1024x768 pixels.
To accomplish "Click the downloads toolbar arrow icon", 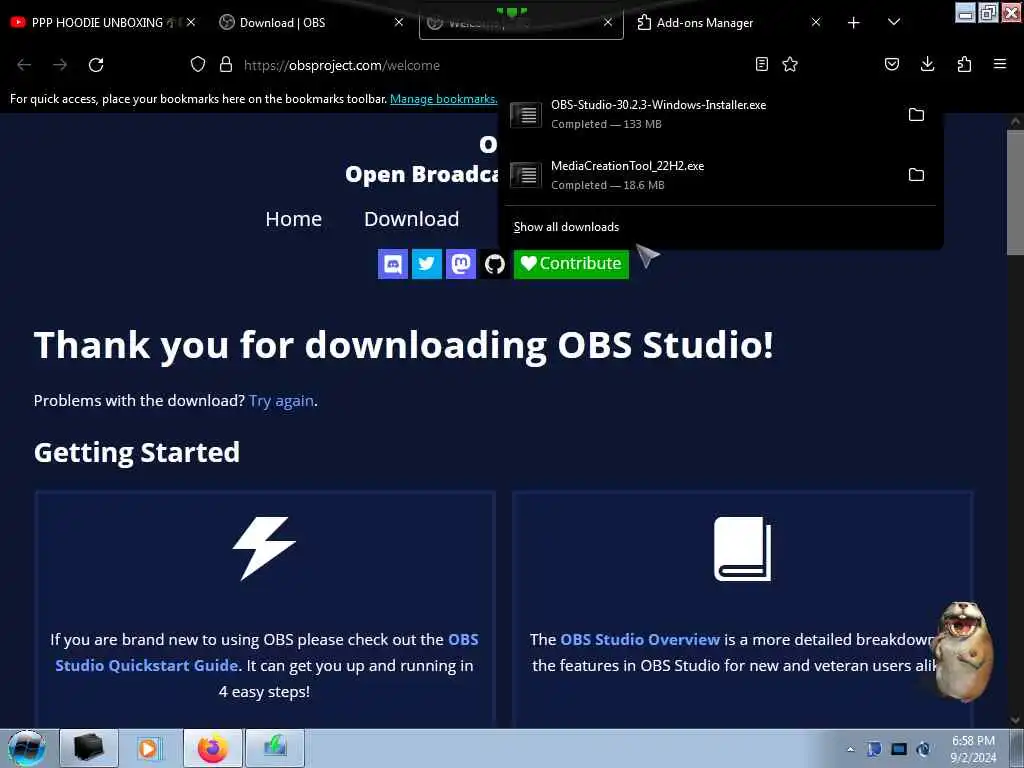I will tap(927, 64).
